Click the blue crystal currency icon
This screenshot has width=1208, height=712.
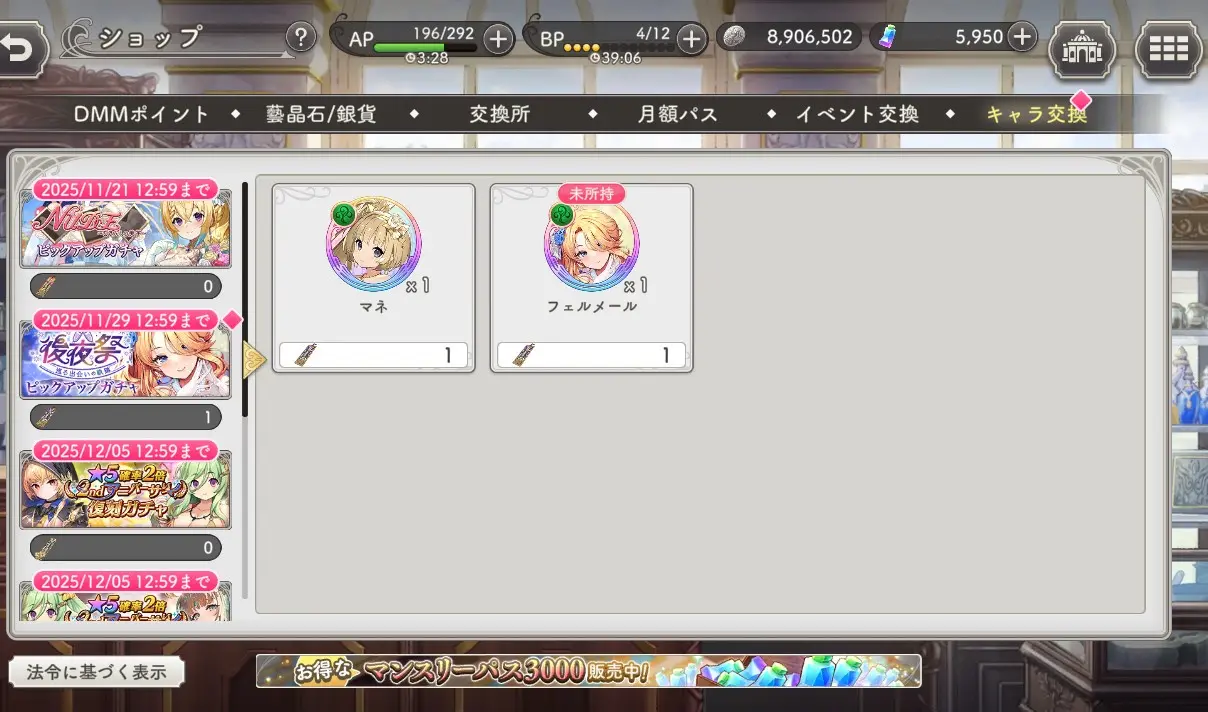(x=887, y=37)
